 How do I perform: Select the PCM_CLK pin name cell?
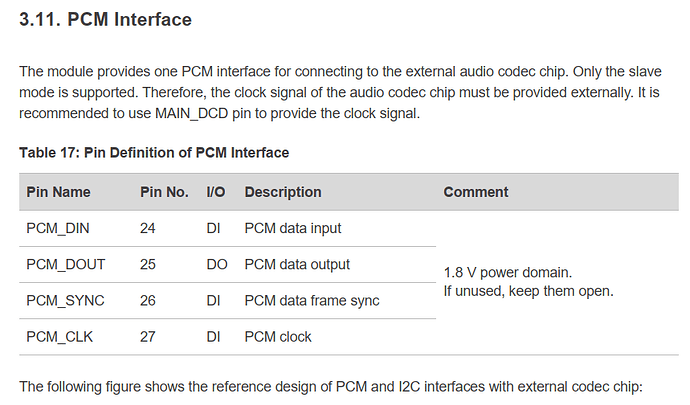pyautogui.click(x=58, y=337)
